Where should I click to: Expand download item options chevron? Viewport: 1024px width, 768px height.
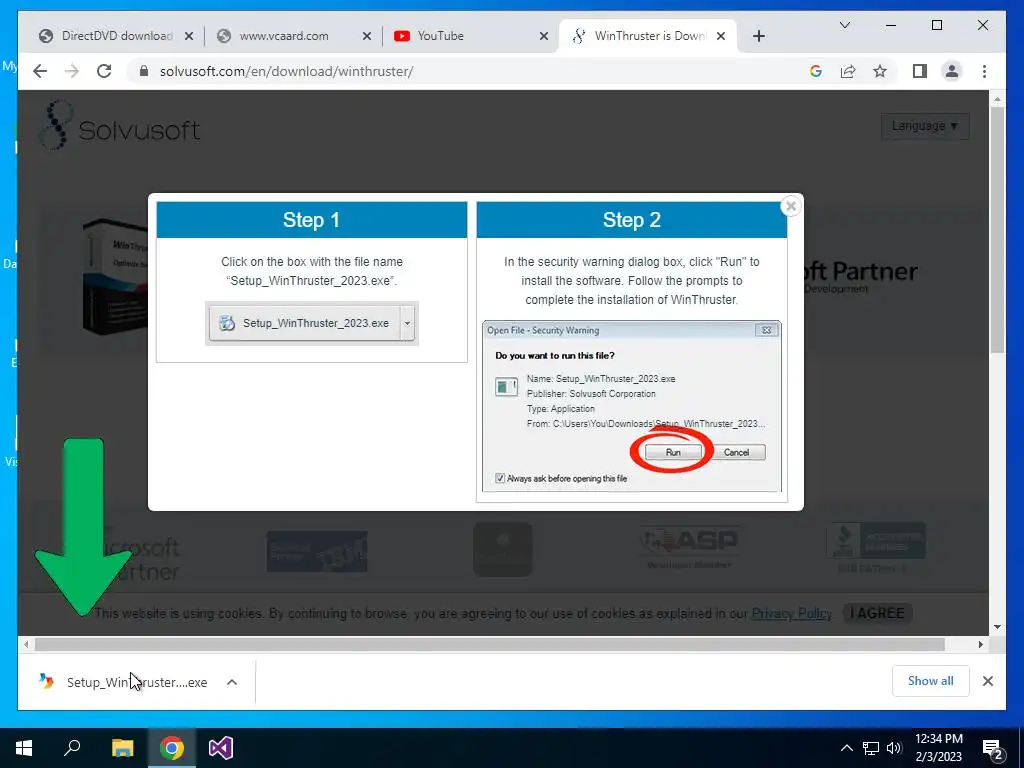point(232,682)
